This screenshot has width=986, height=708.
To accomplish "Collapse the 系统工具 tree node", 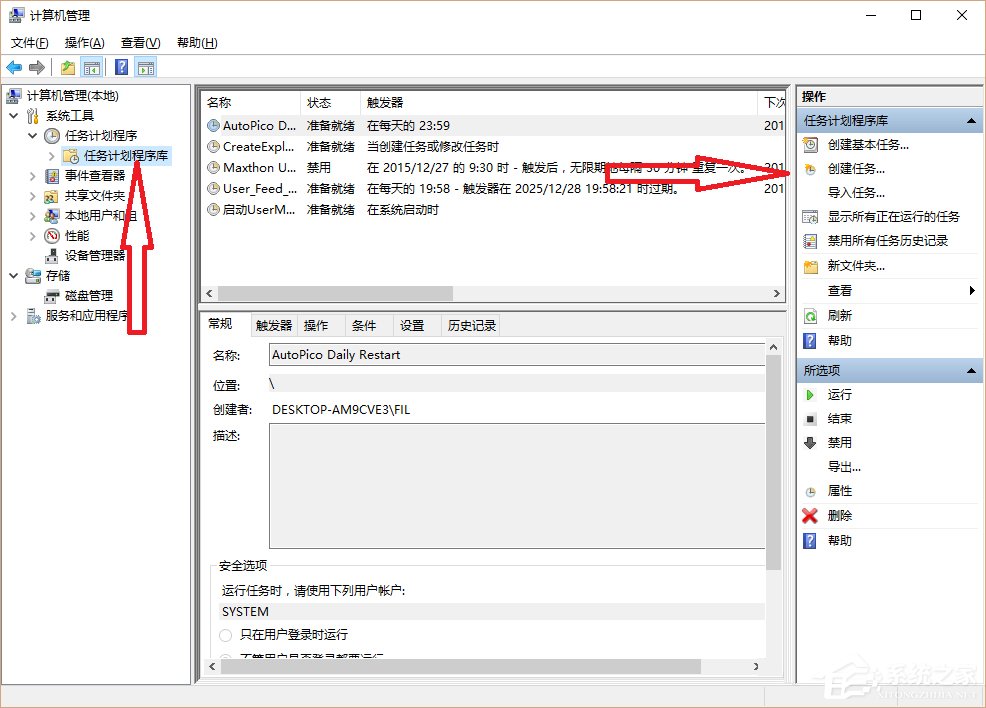I will click(14, 115).
